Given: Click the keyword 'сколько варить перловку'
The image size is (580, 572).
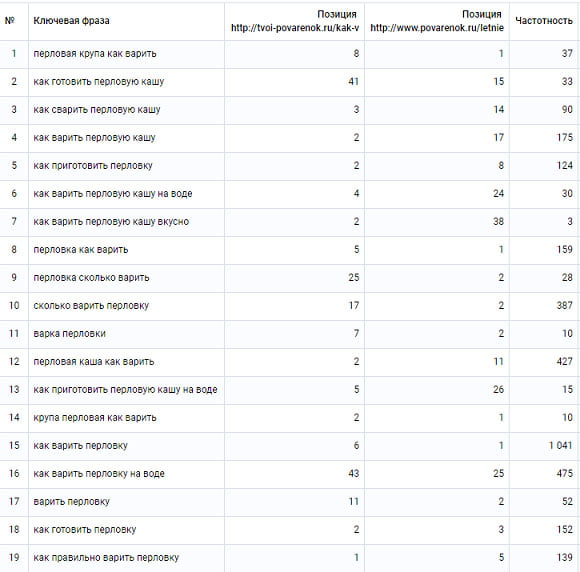Looking at the screenshot, I should click(91, 306).
